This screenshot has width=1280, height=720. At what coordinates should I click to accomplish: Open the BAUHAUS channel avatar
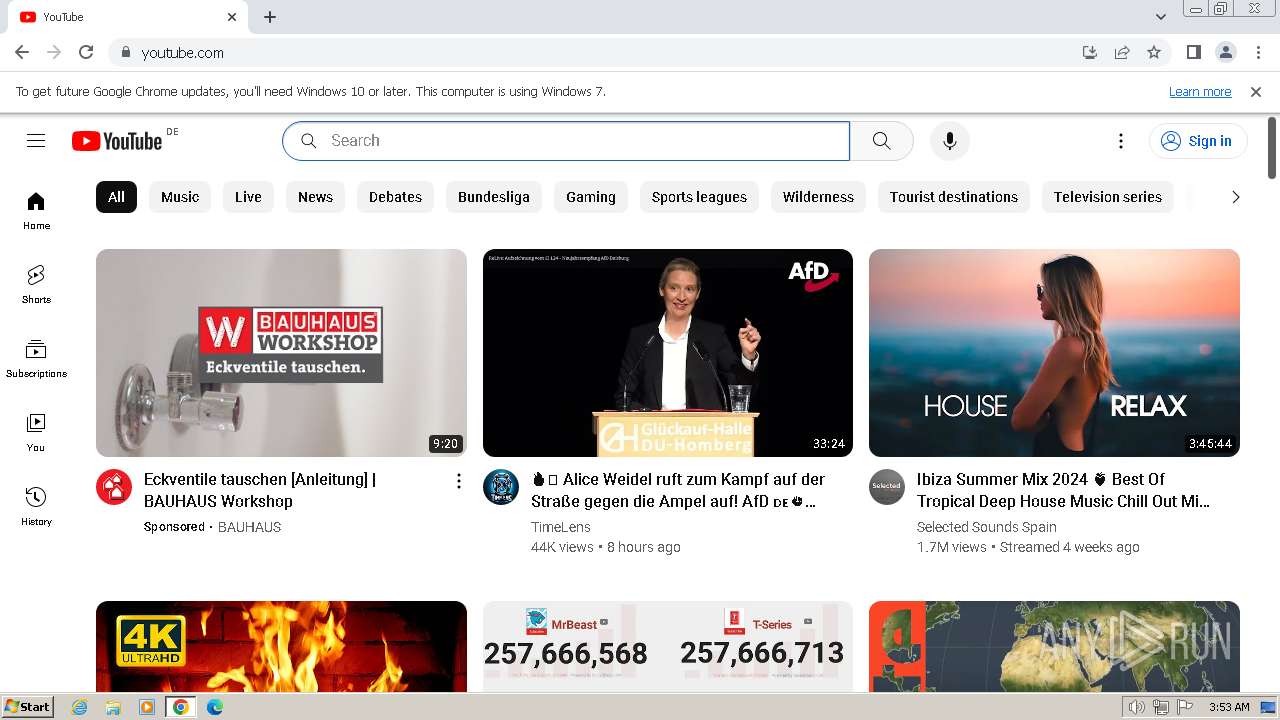coord(114,487)
